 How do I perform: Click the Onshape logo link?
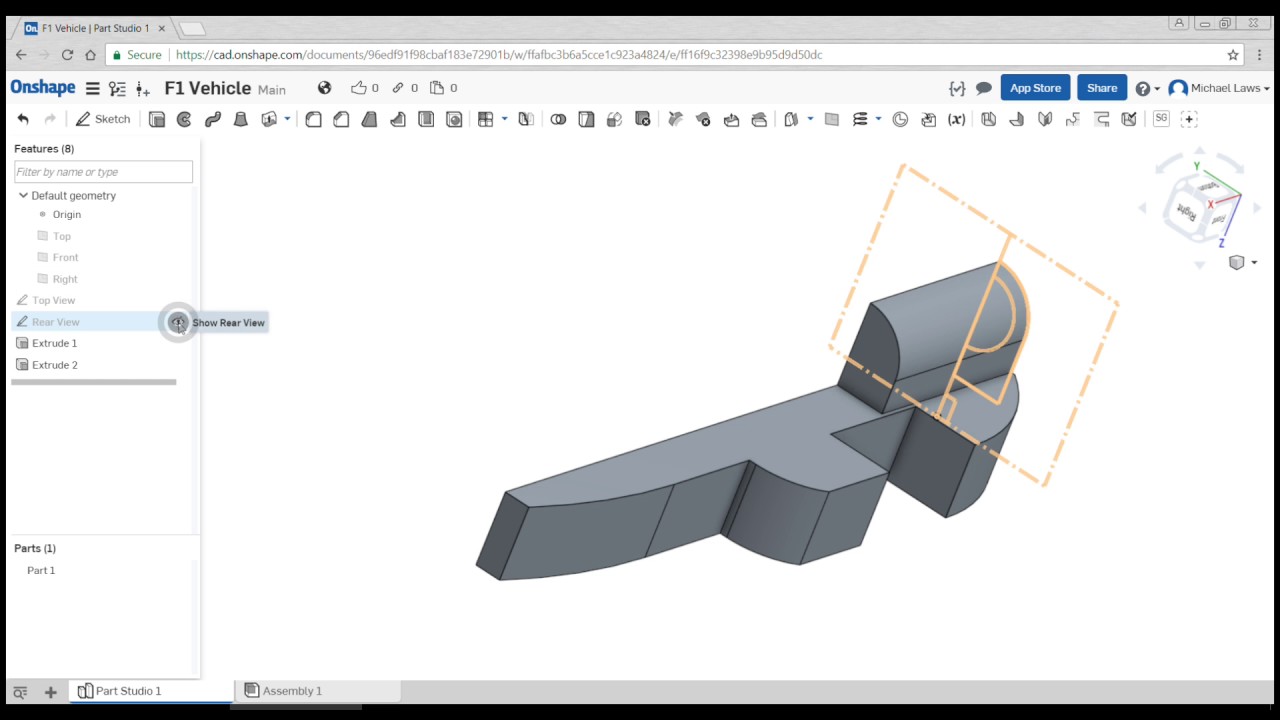pyautogui.click(x=43, y=88)
